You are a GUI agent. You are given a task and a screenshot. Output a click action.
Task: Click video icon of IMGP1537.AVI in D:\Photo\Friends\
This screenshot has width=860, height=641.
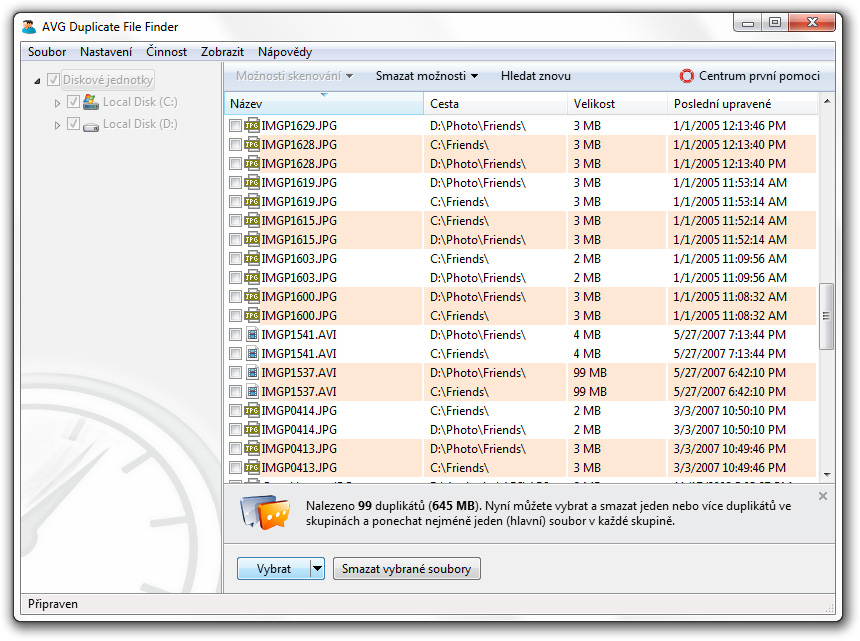point(252,373)
